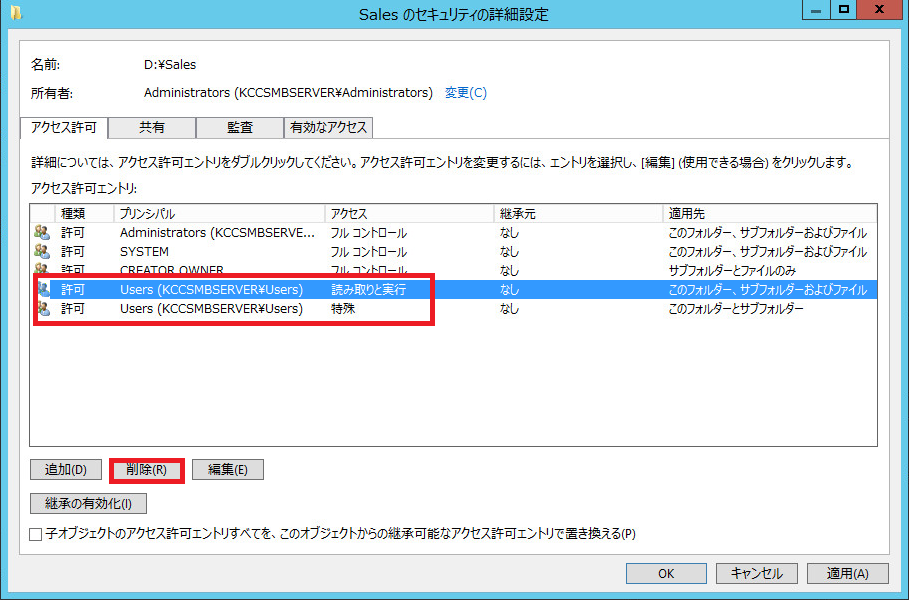
Task: Select the SYSTEM full control row
Action: click(300, 251)
